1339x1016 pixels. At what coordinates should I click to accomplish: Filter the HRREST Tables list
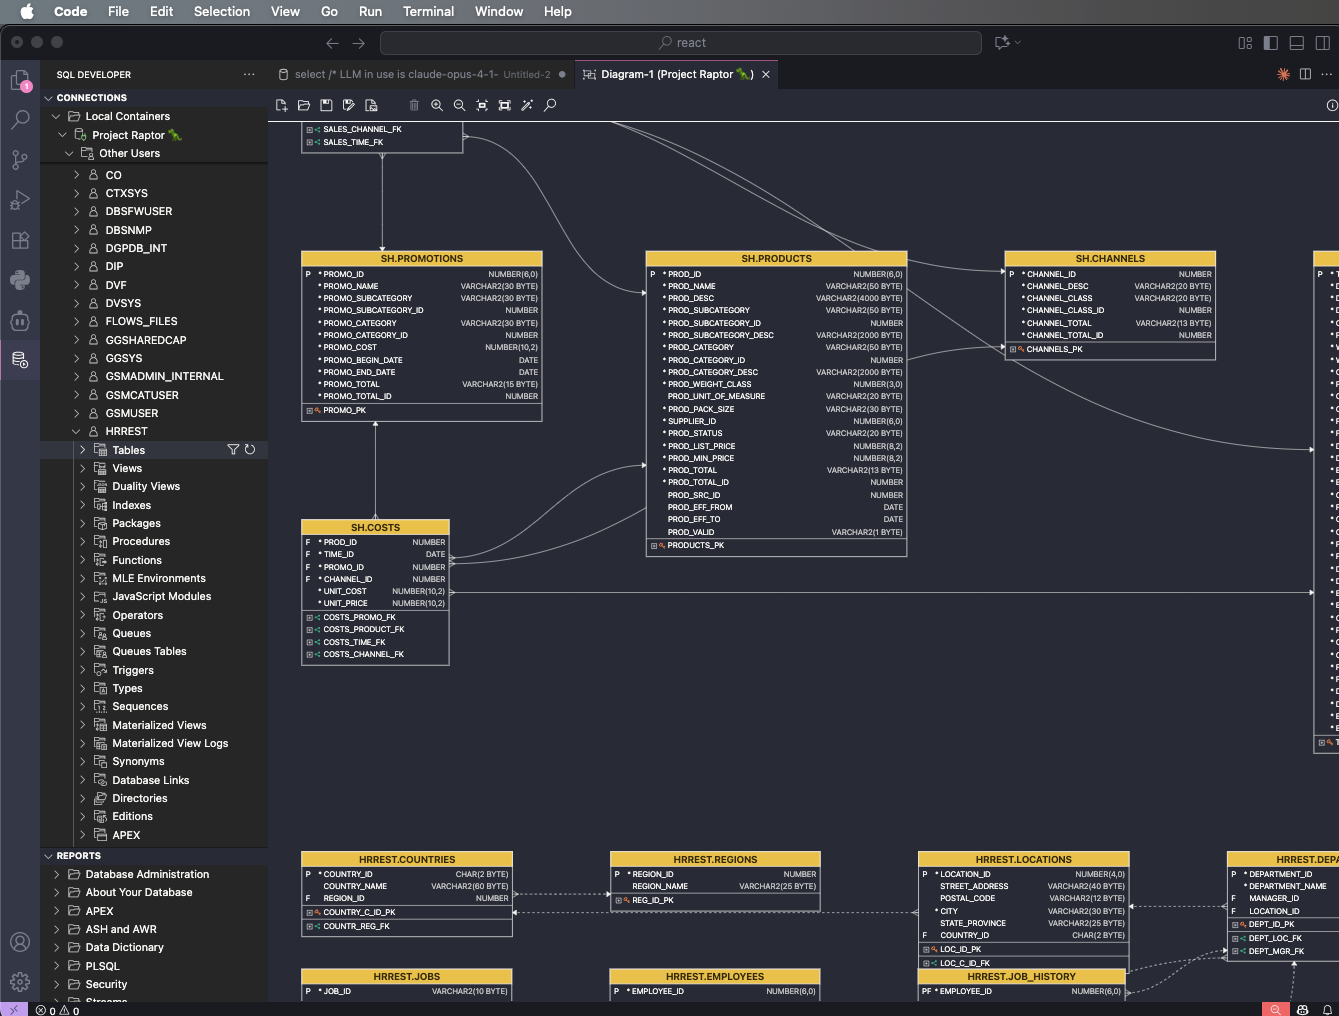coord(233,450)
